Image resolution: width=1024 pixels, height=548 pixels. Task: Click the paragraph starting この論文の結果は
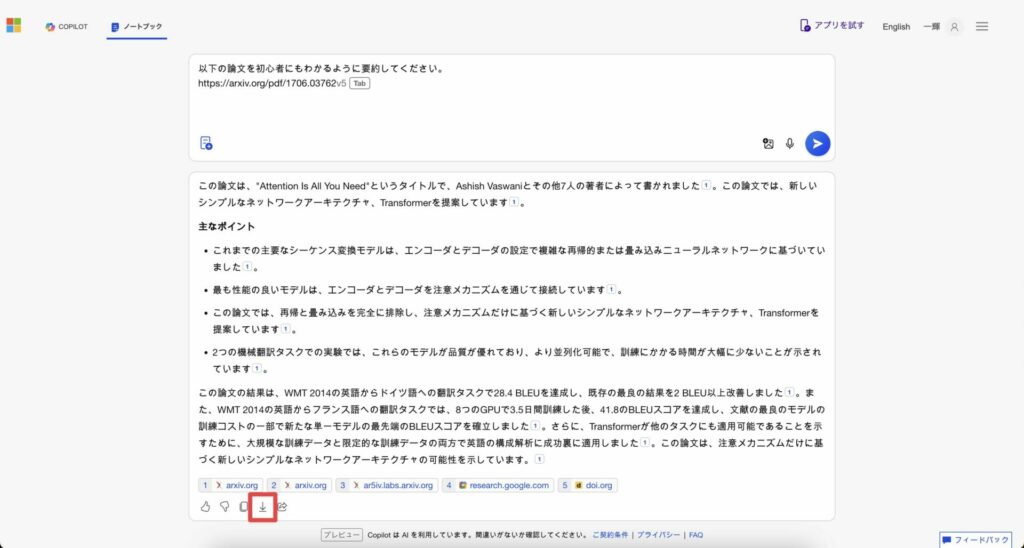(511, 426)
